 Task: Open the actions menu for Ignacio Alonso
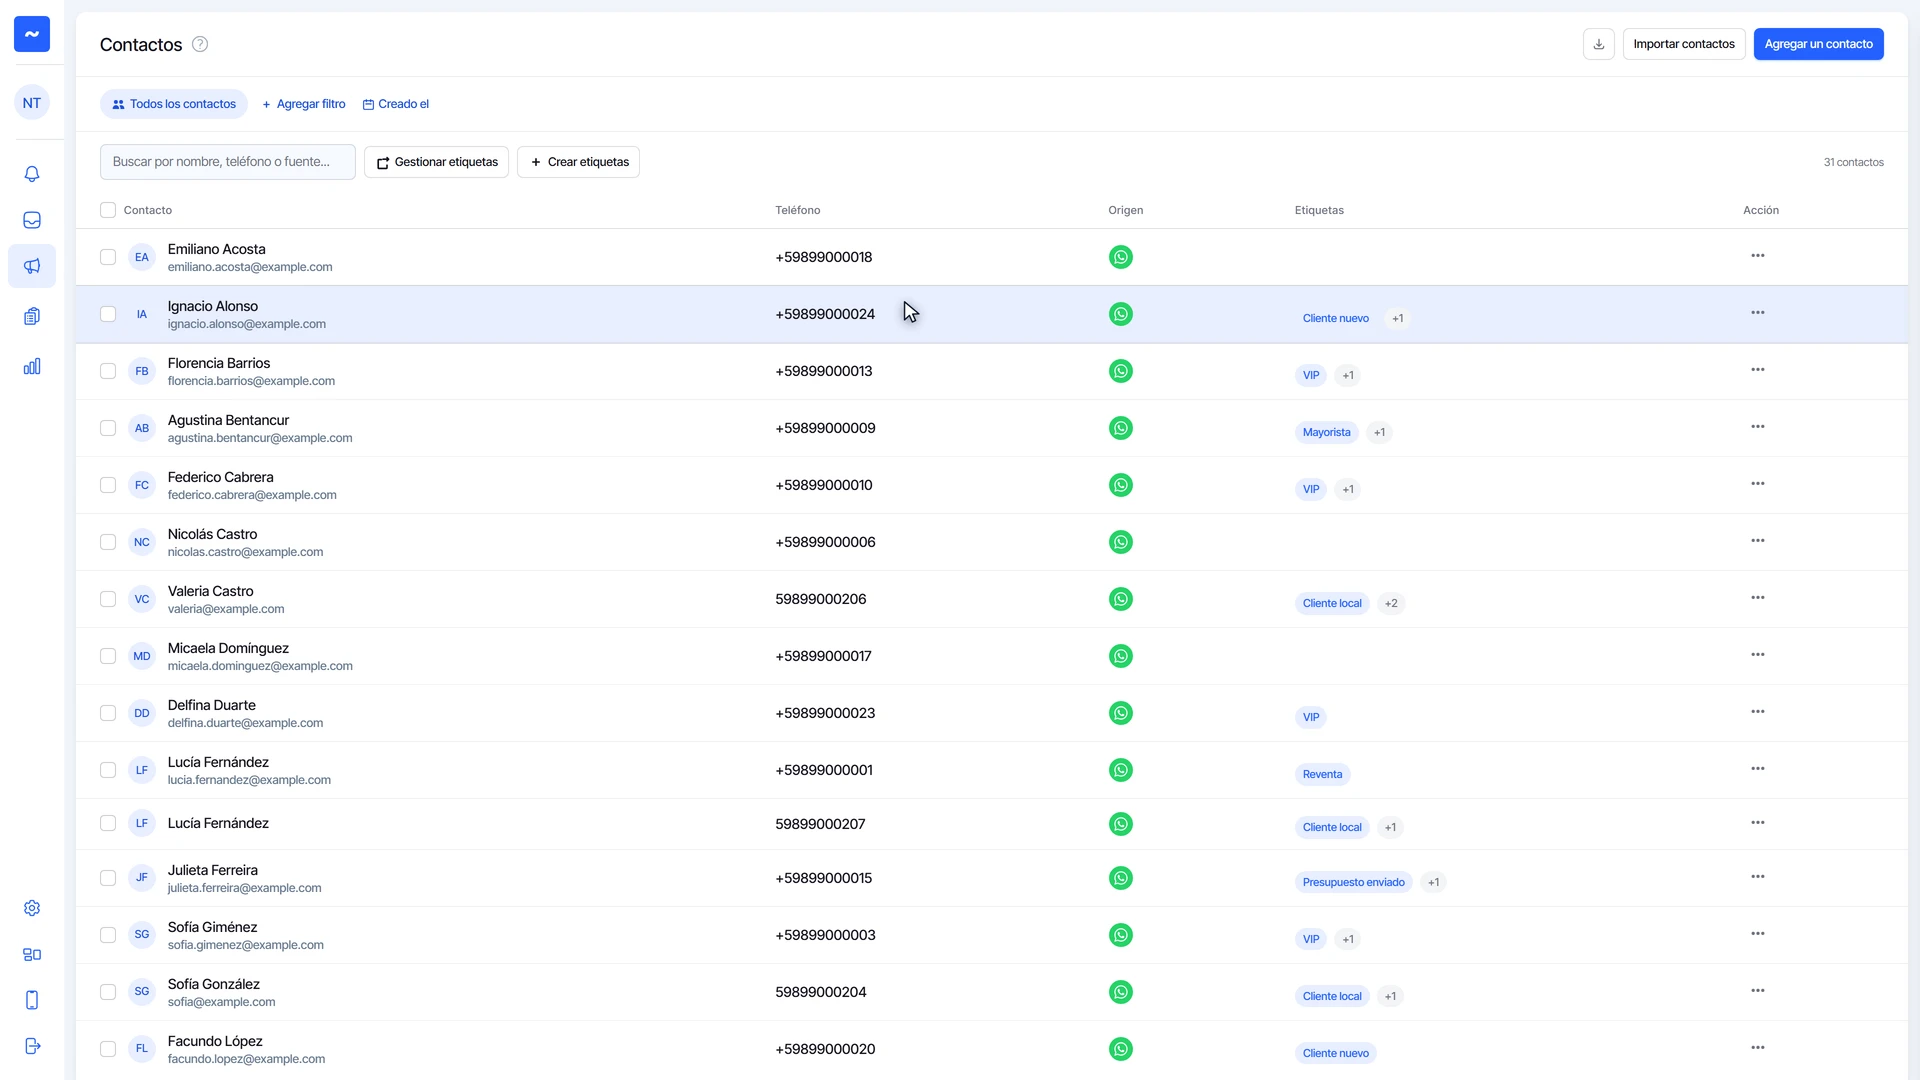(x=1758, y=313)
